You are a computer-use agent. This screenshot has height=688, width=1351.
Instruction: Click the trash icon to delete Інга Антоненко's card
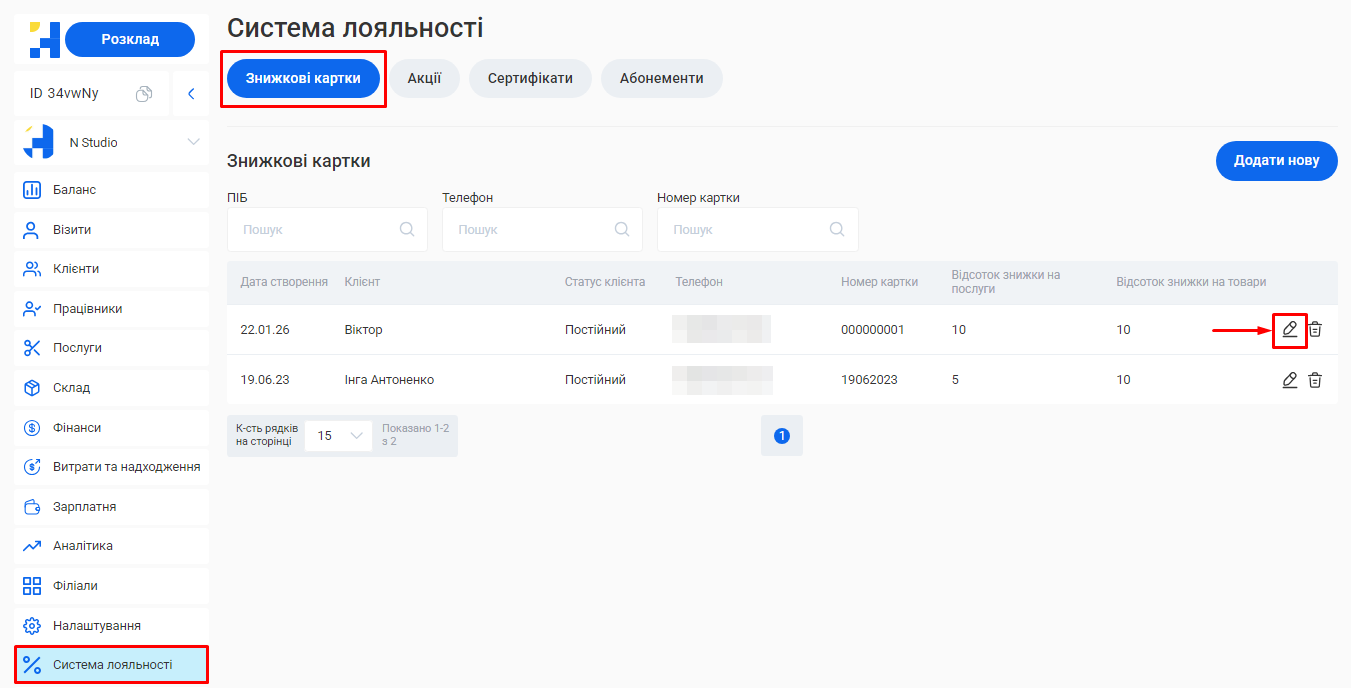[1316, 379]
